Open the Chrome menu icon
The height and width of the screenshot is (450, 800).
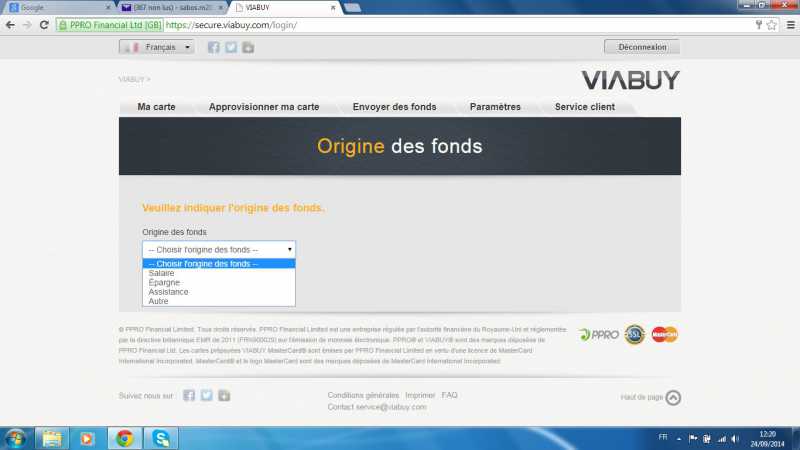790,24
